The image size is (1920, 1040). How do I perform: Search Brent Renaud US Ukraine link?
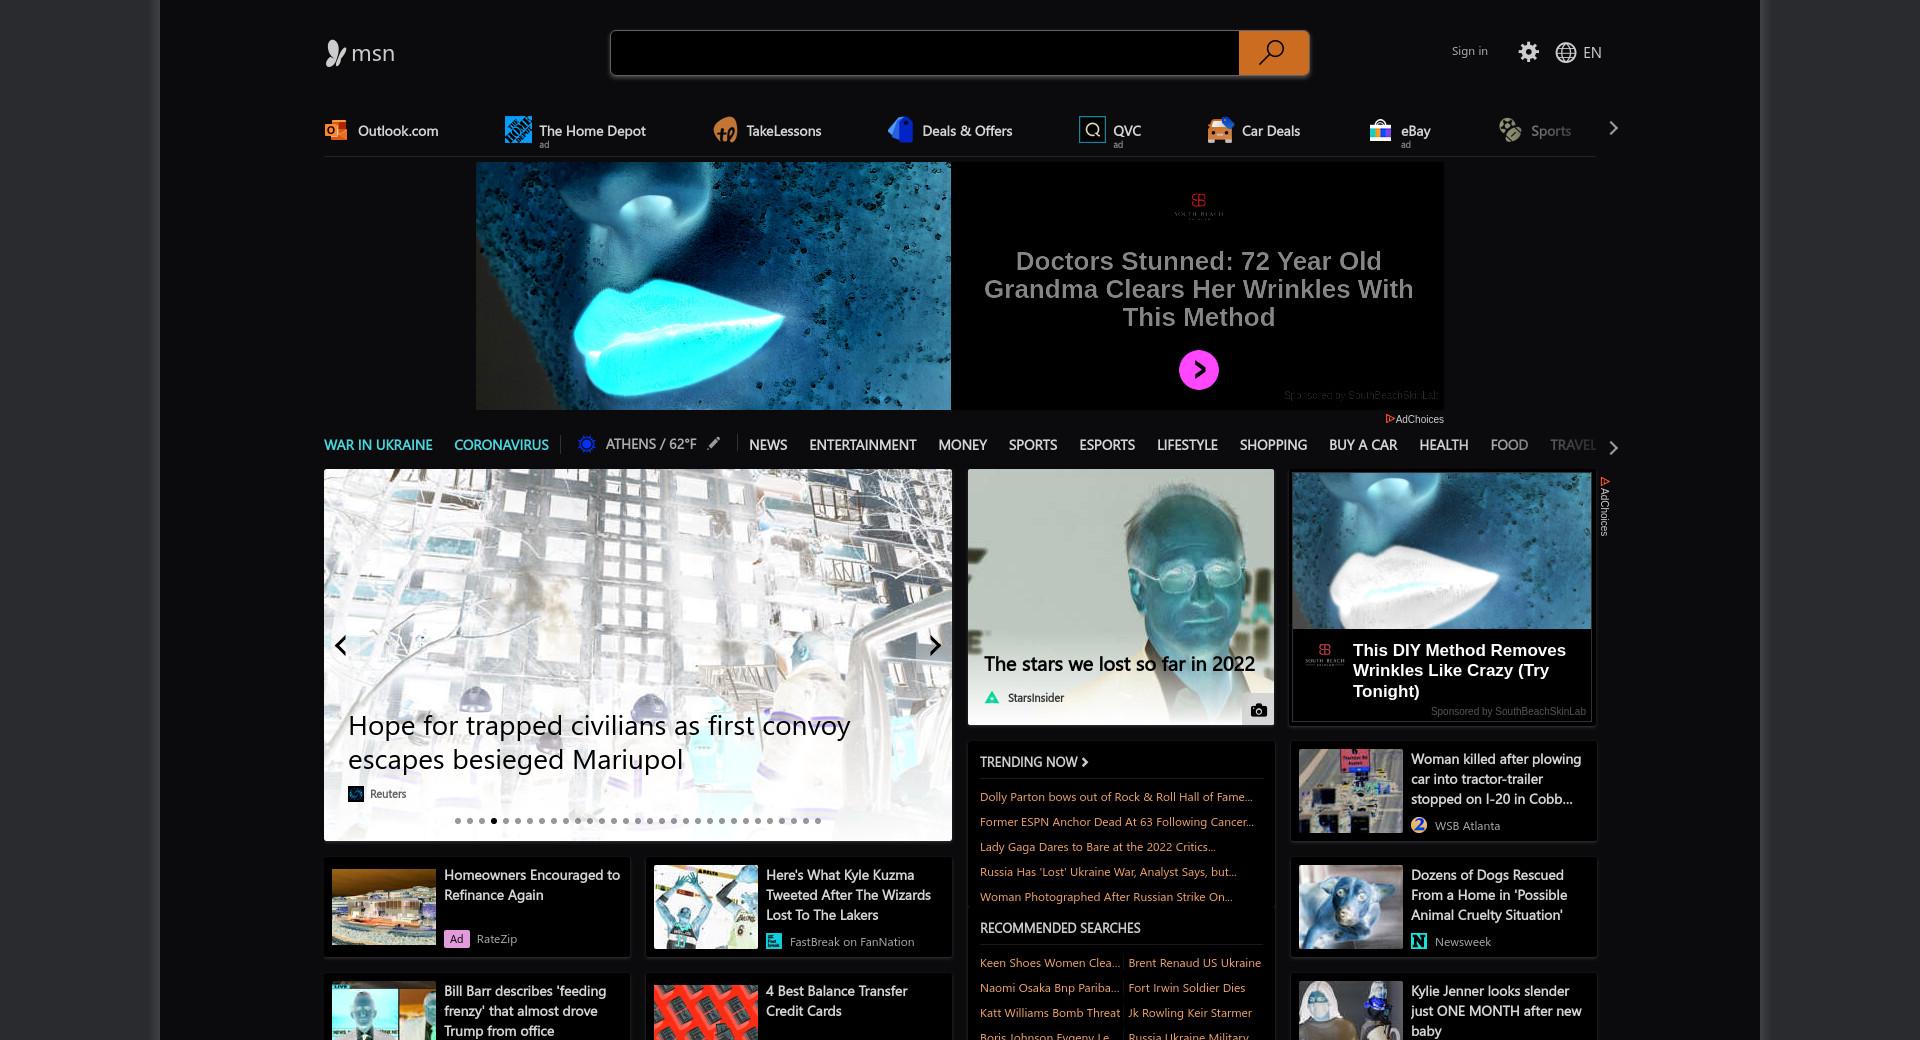[1195, 963]
